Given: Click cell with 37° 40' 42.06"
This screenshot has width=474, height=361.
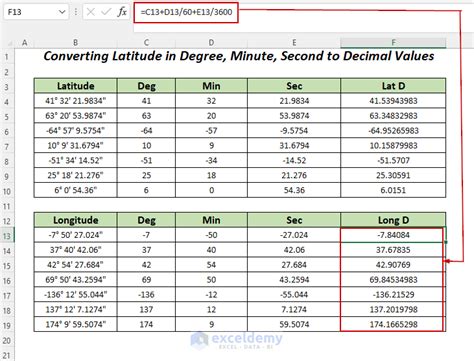Looking at the screenshot, I should pyautogui.click(x=75, y=250).
